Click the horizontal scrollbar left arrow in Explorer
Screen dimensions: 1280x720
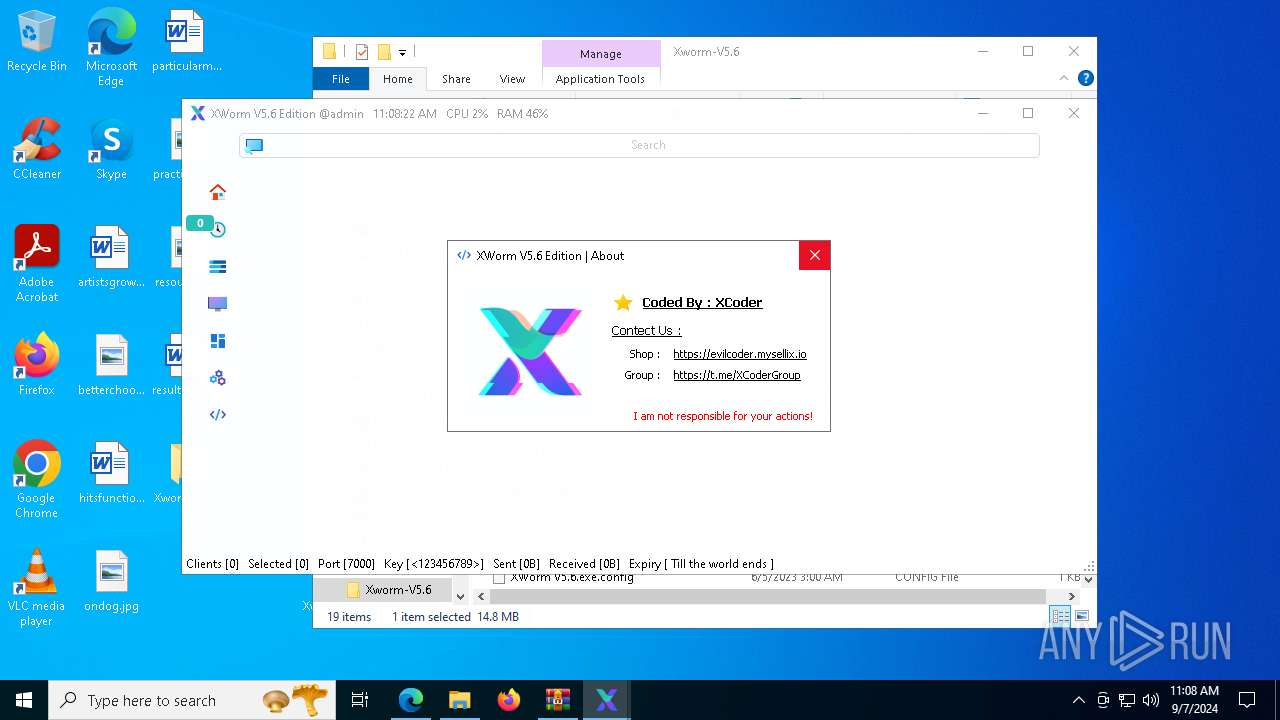[481, 597]
